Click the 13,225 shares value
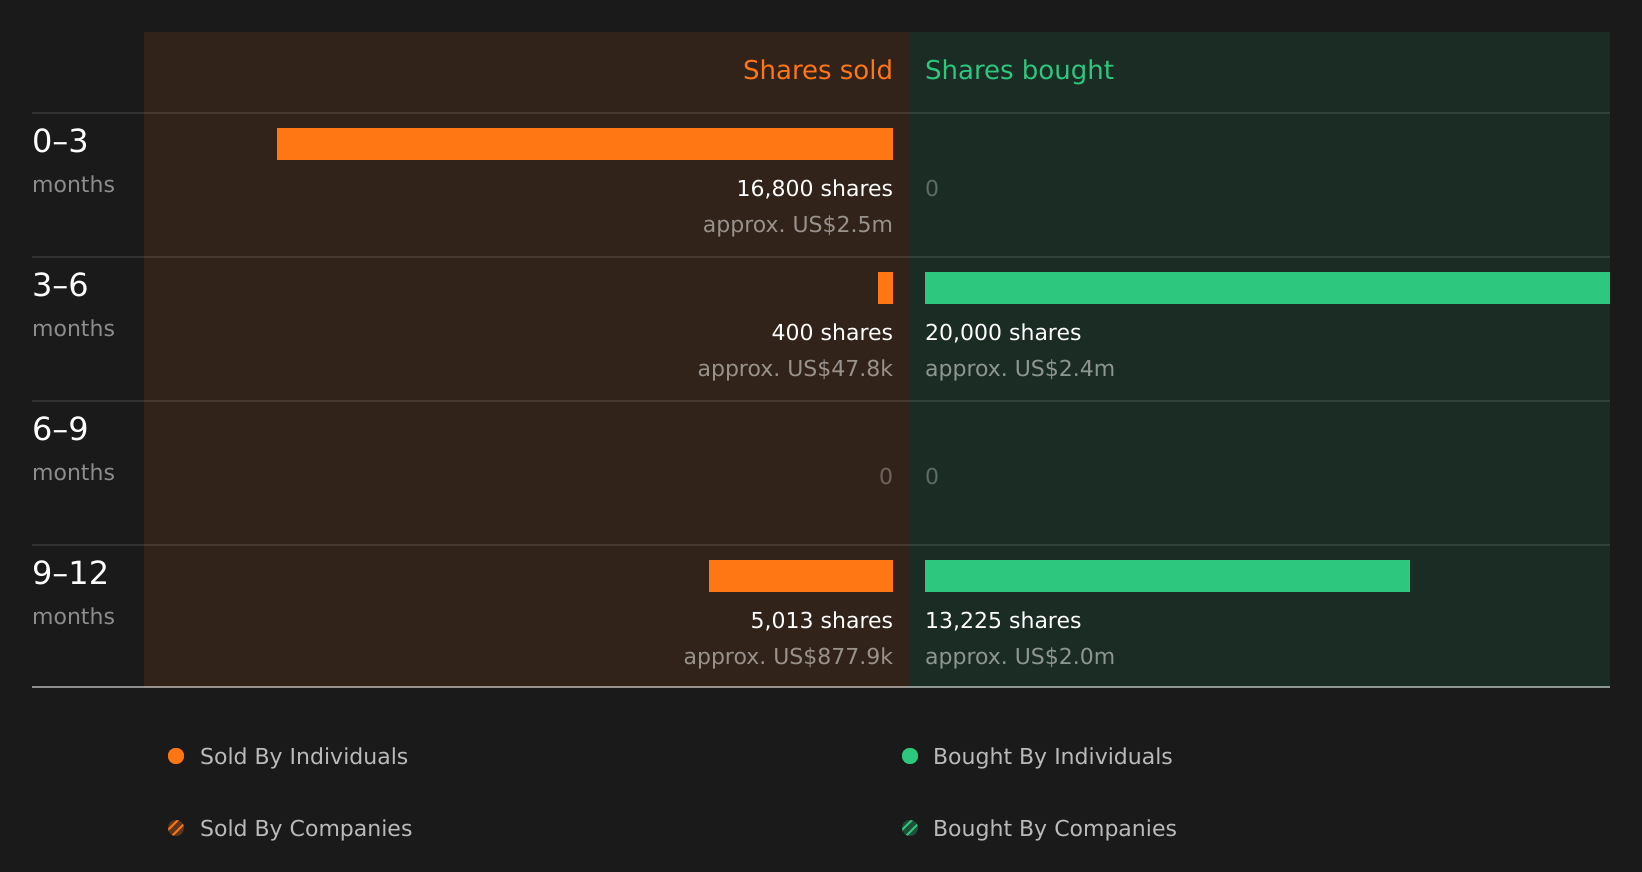The image size is (1642, 872). 1003,621
